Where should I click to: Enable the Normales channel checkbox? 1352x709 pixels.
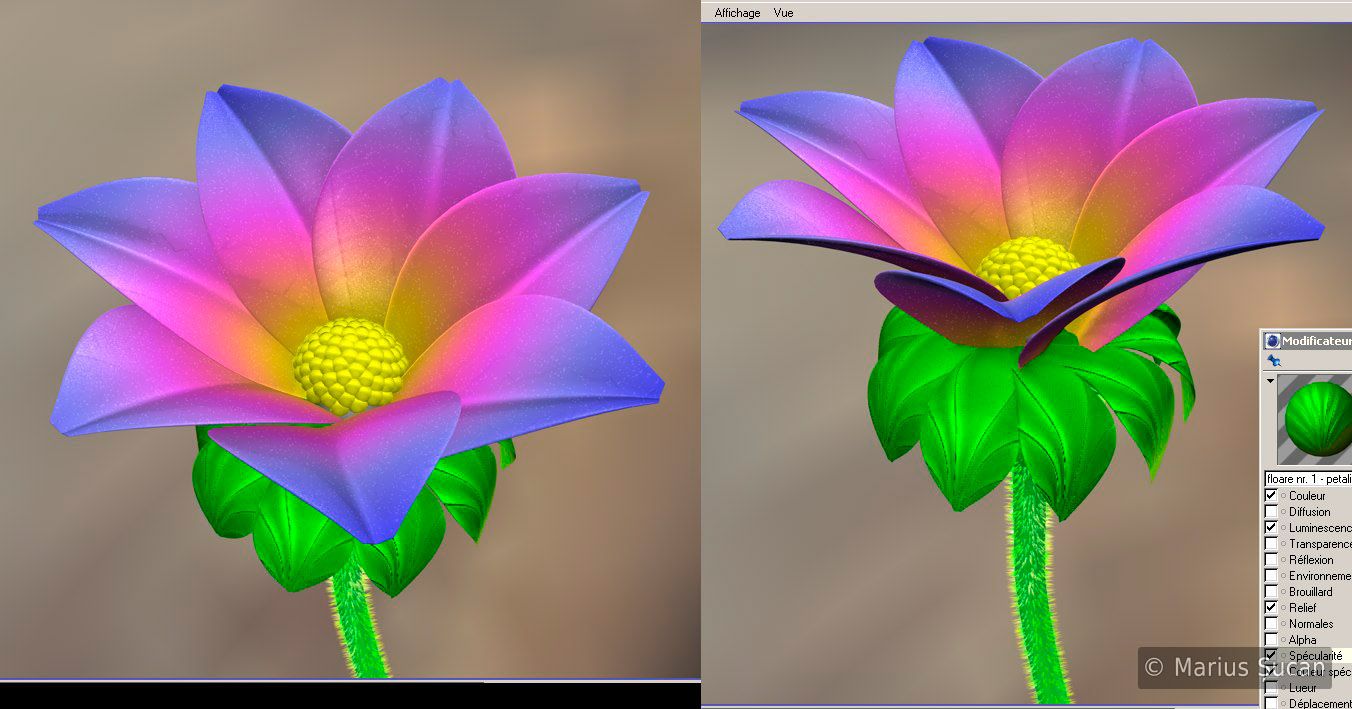(x=1271, y=623)
